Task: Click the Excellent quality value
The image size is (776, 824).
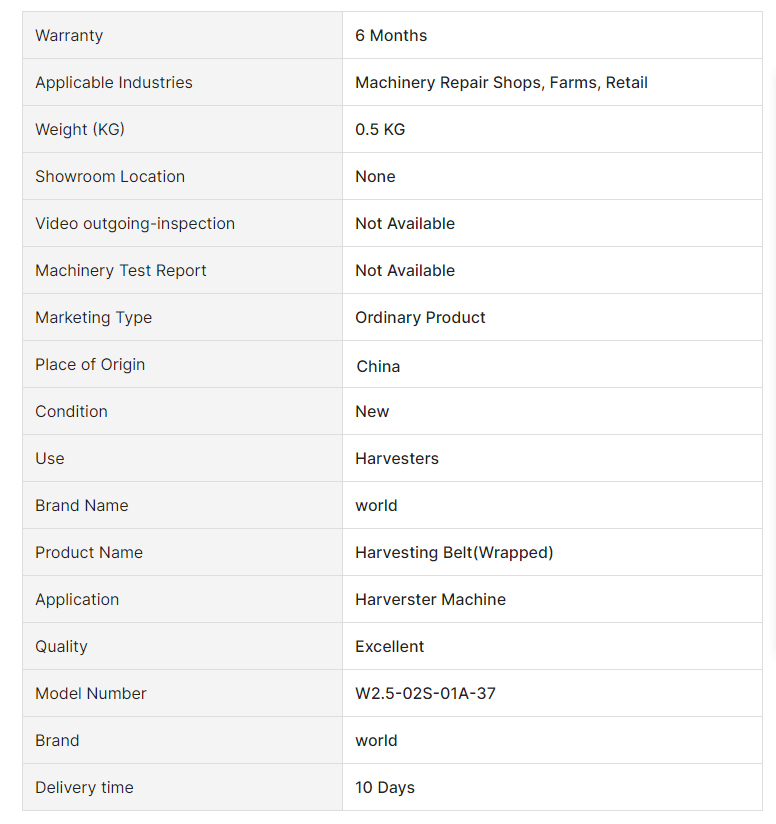Action: coord(390,646)
